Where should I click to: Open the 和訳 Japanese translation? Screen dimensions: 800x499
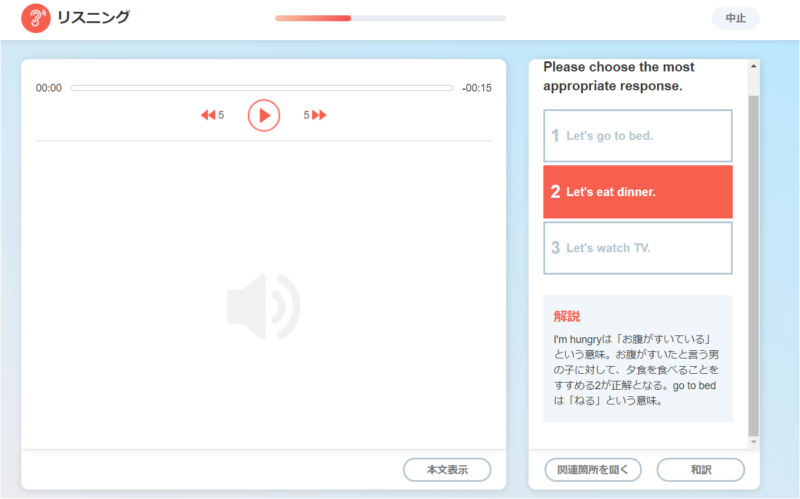[x=701, y=469]
